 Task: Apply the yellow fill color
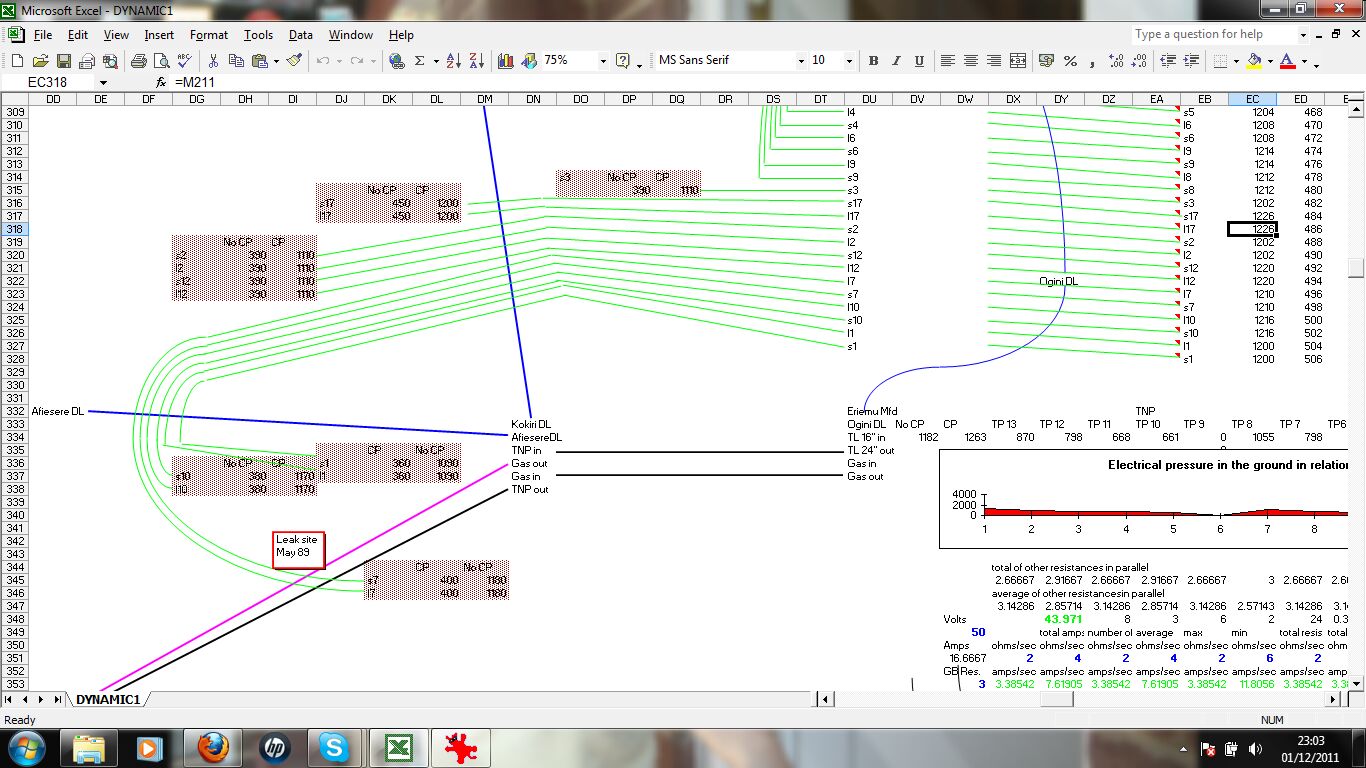[1254, 61]
